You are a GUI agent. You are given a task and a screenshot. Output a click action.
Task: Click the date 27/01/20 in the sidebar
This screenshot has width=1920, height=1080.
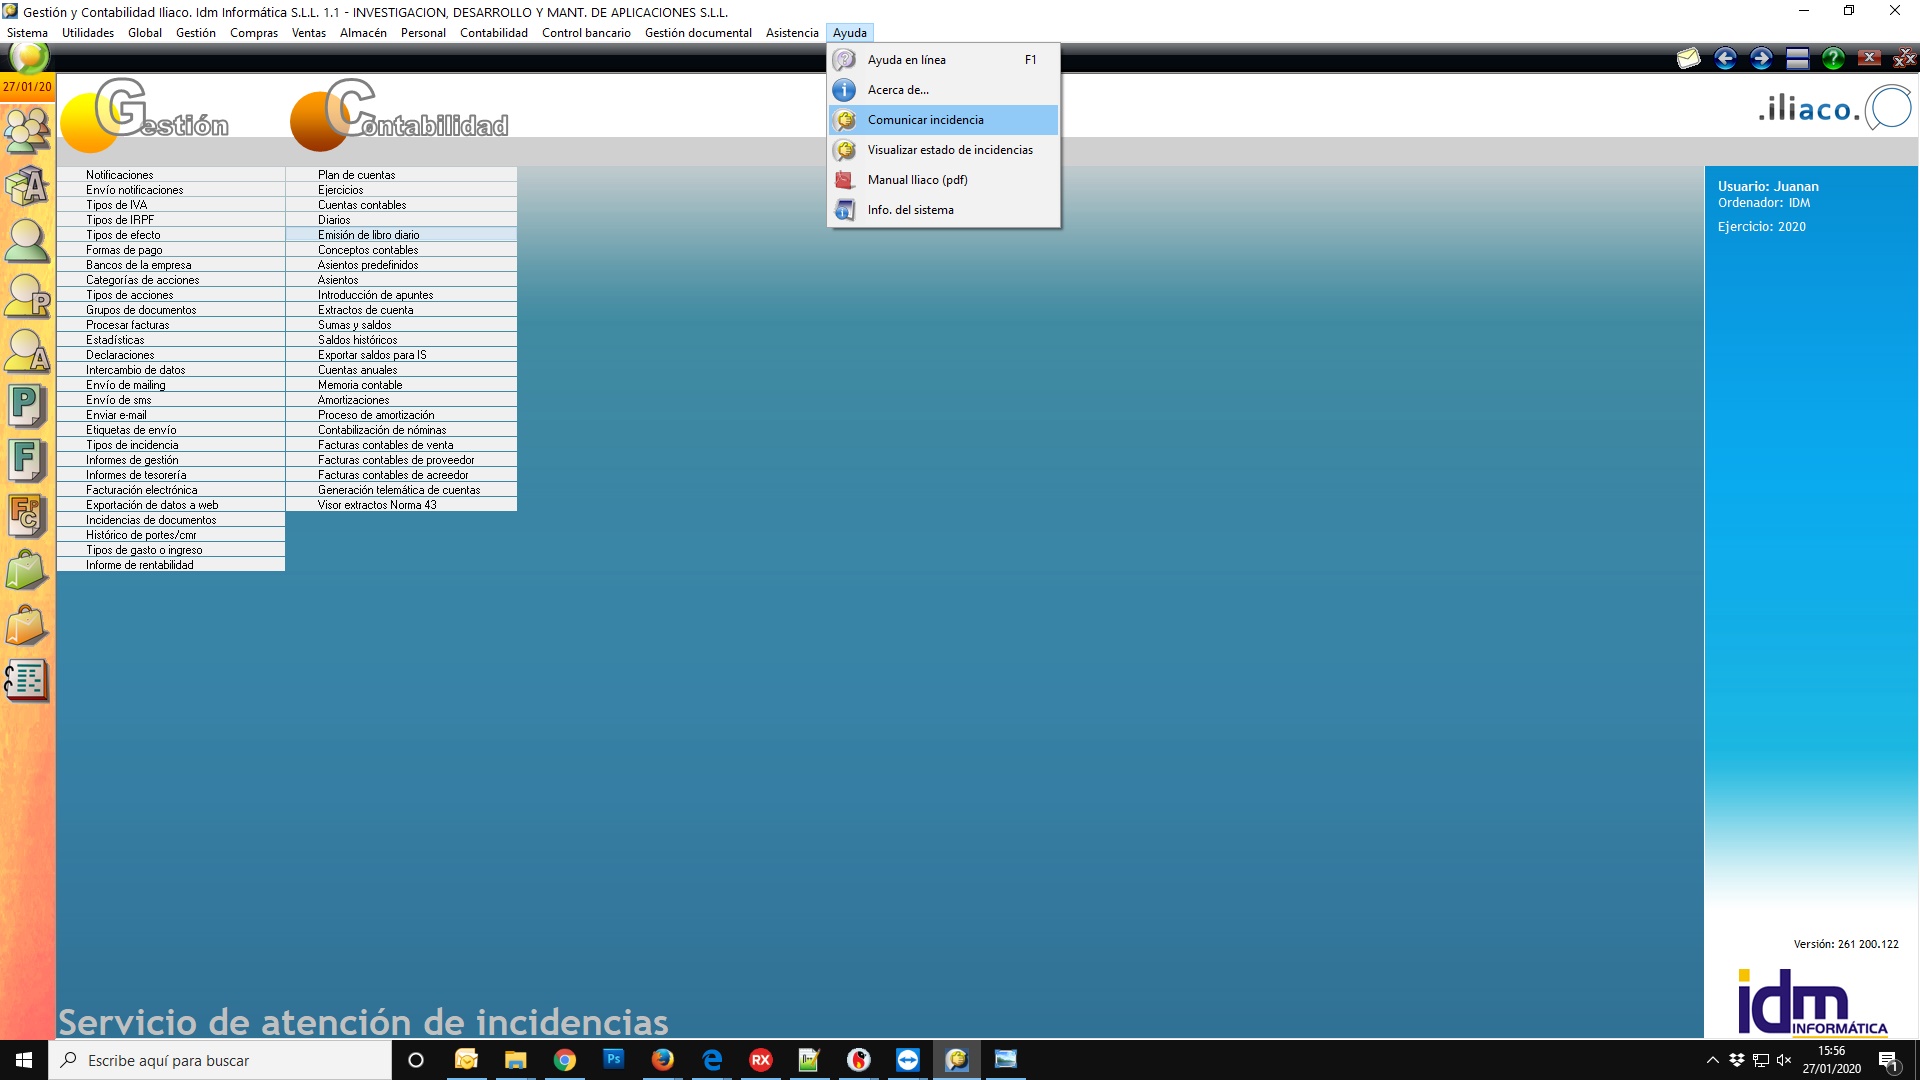pos(27,87)
